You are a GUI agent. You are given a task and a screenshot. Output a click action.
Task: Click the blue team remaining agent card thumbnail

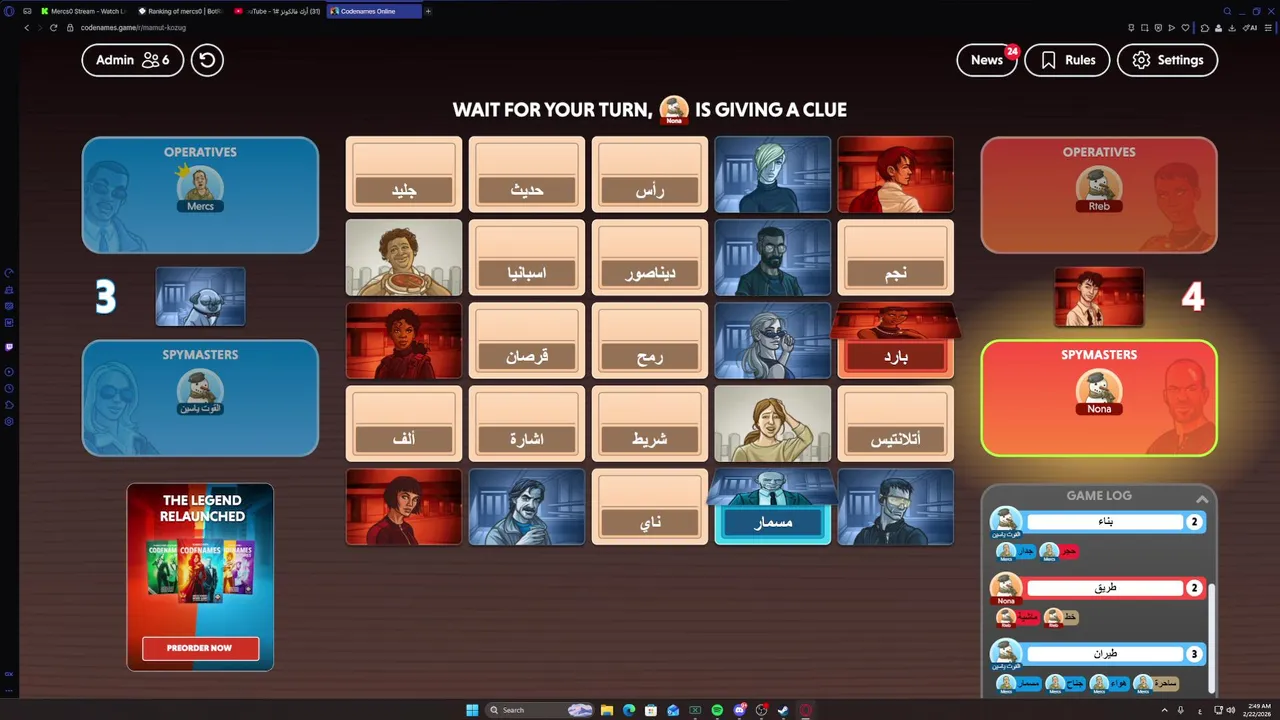pos(200,296)
